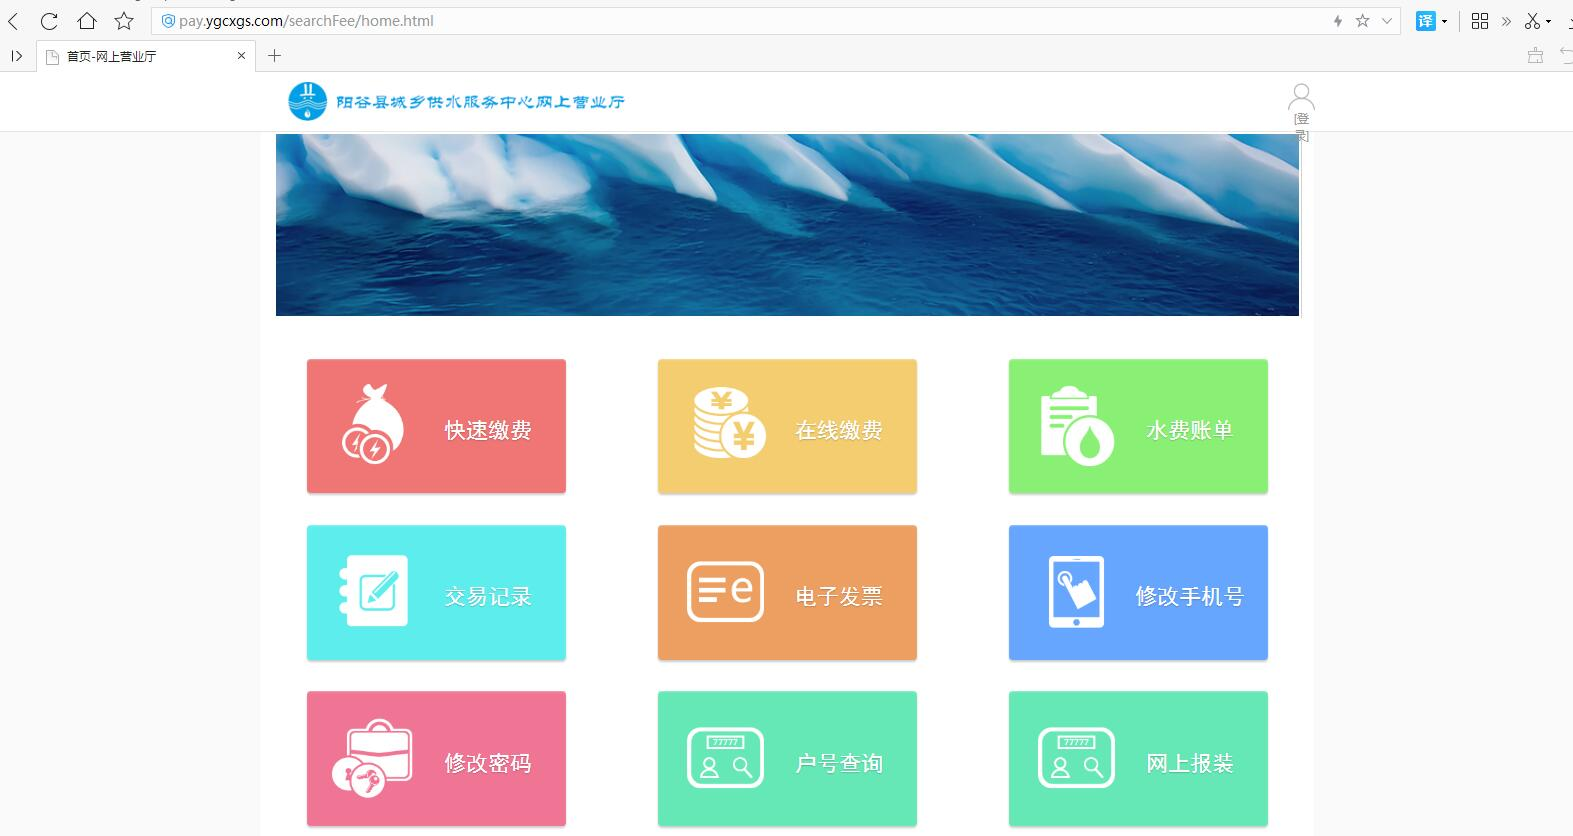Open the 在线缴费 online payment tile

point(787,426)
